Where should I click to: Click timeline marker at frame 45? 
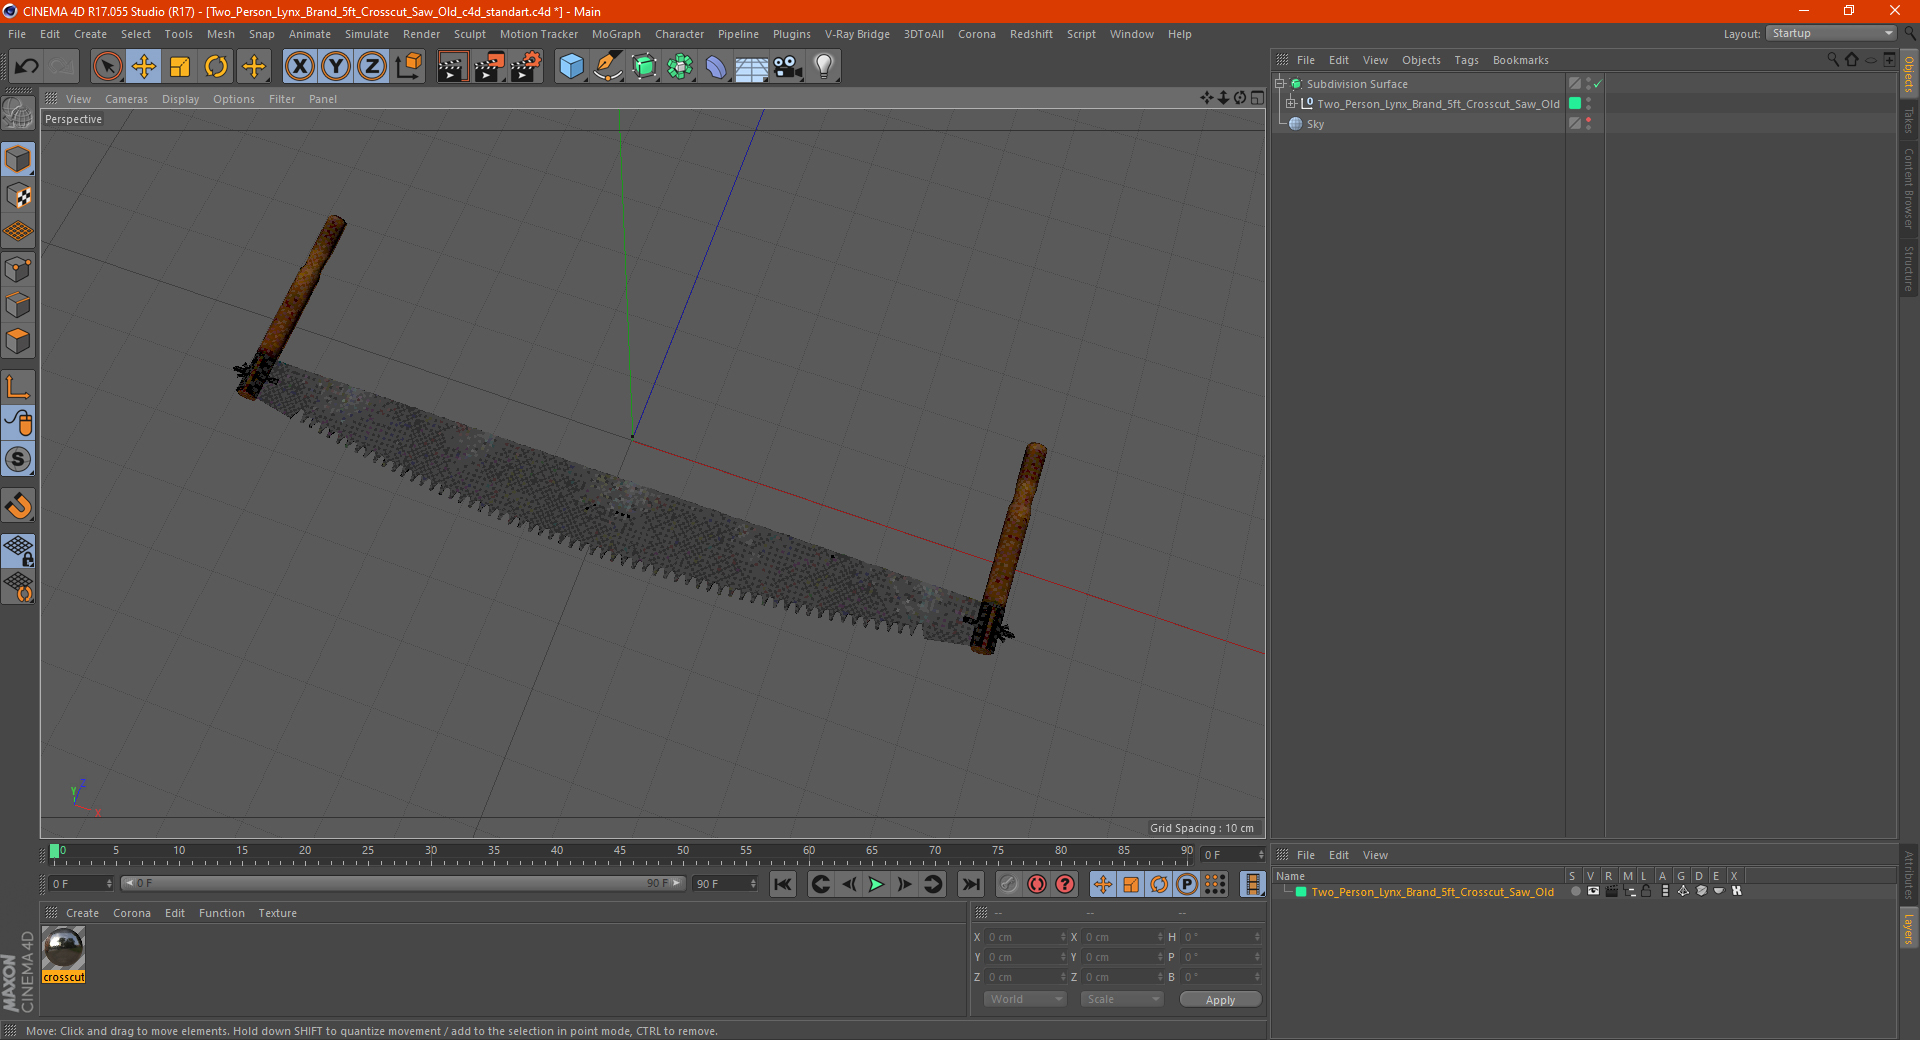[x=620, y=853]
